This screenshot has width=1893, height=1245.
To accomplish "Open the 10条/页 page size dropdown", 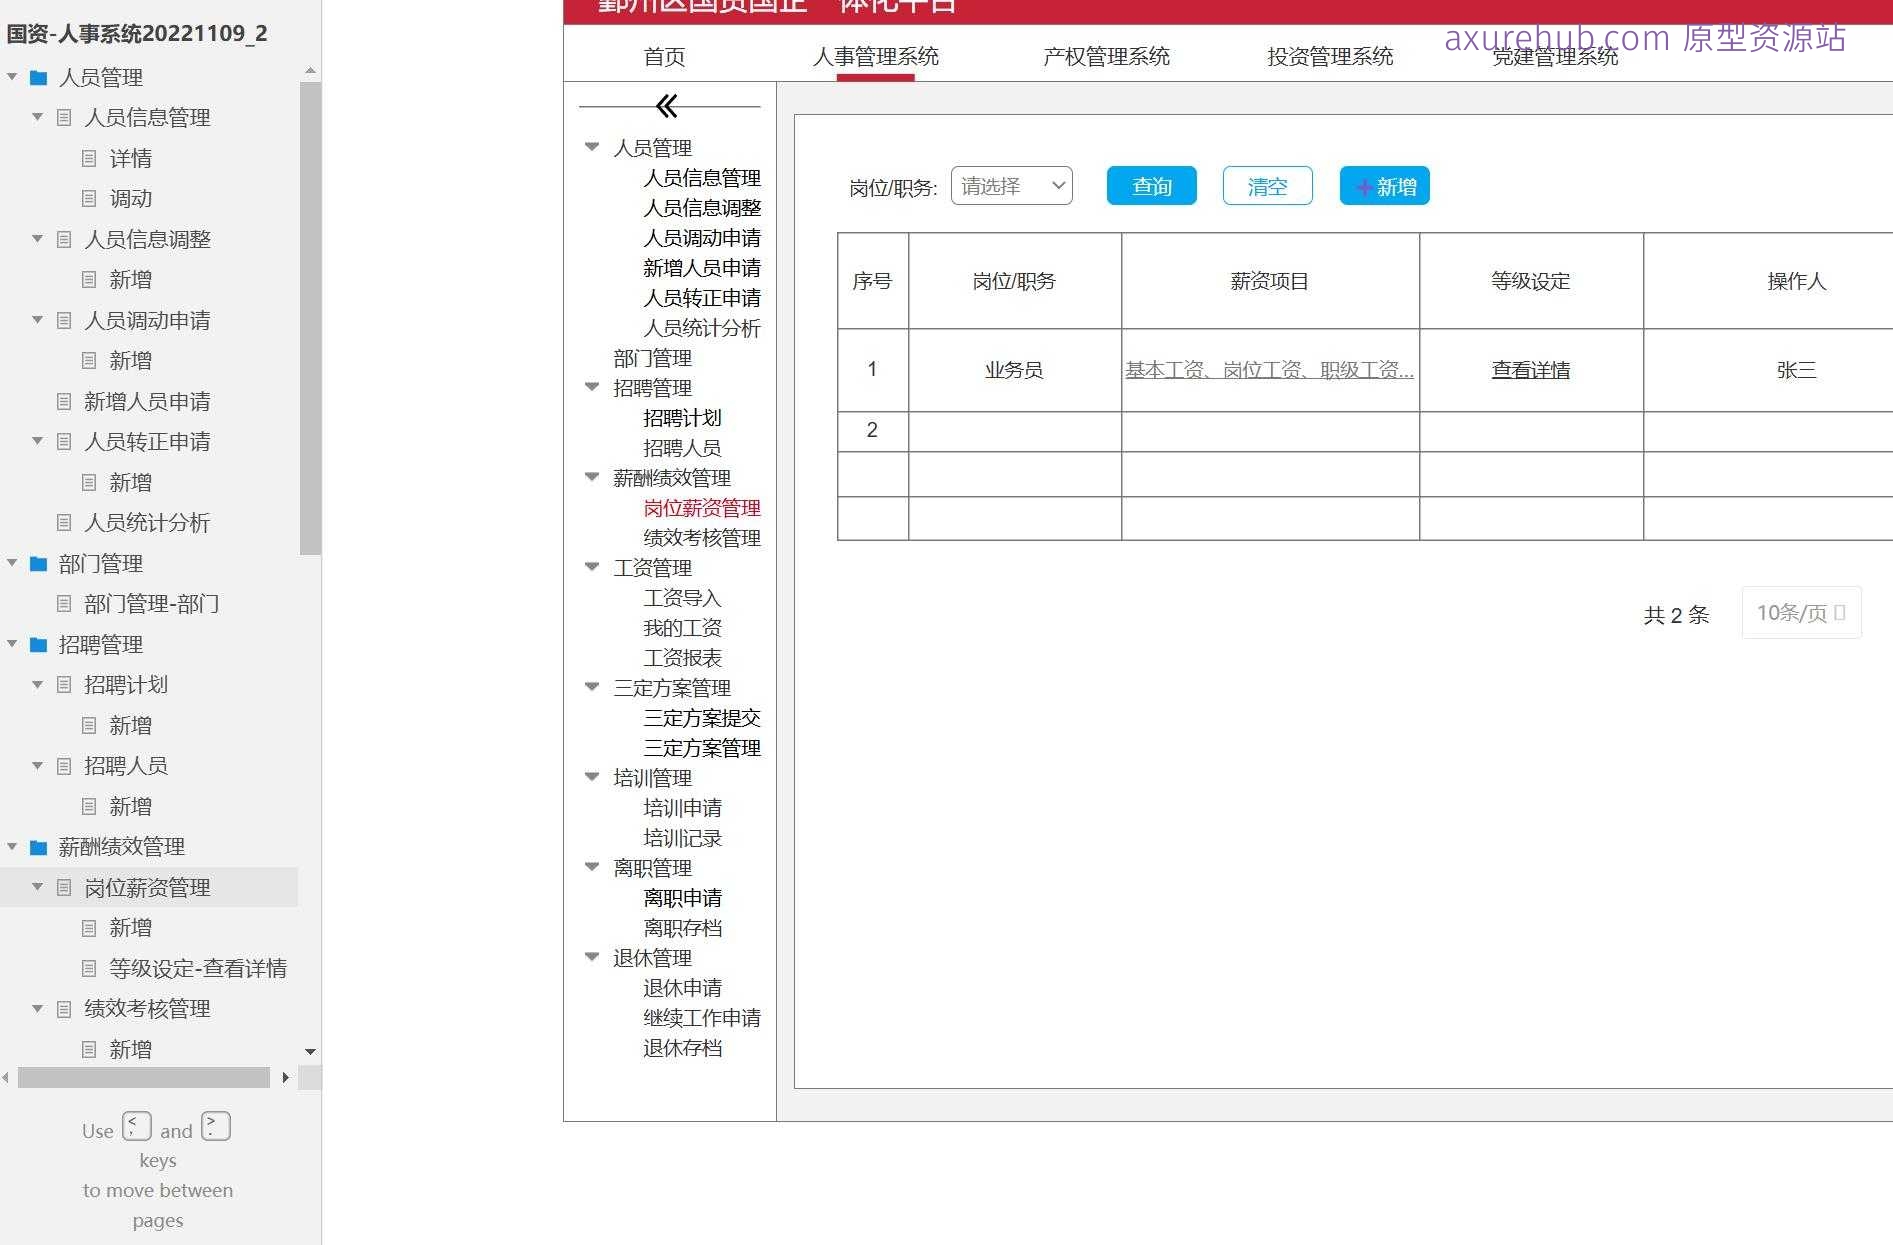I will tap(1800, 613).
